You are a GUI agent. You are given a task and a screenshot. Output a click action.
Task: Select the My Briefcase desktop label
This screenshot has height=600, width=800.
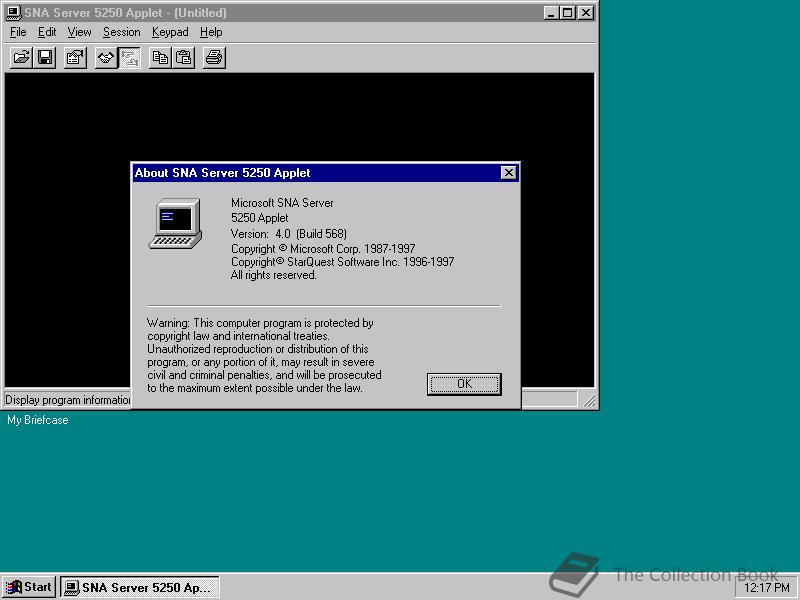[x=37, y=420]
